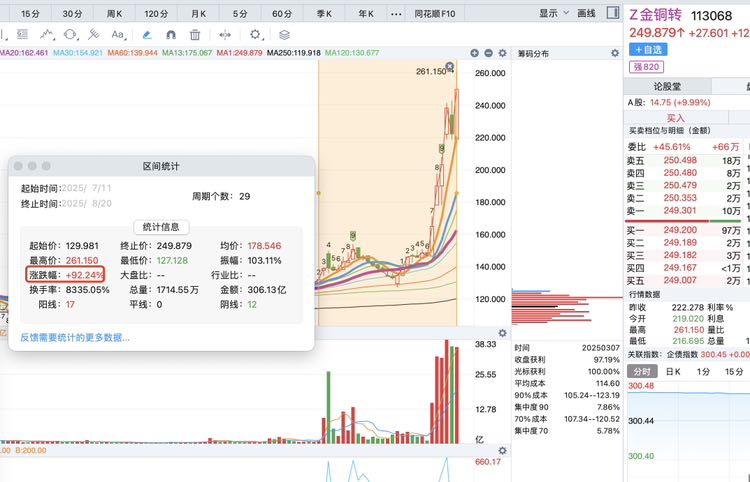
Task: Open drawing toolbar gear settings
Action: [255, 34]
